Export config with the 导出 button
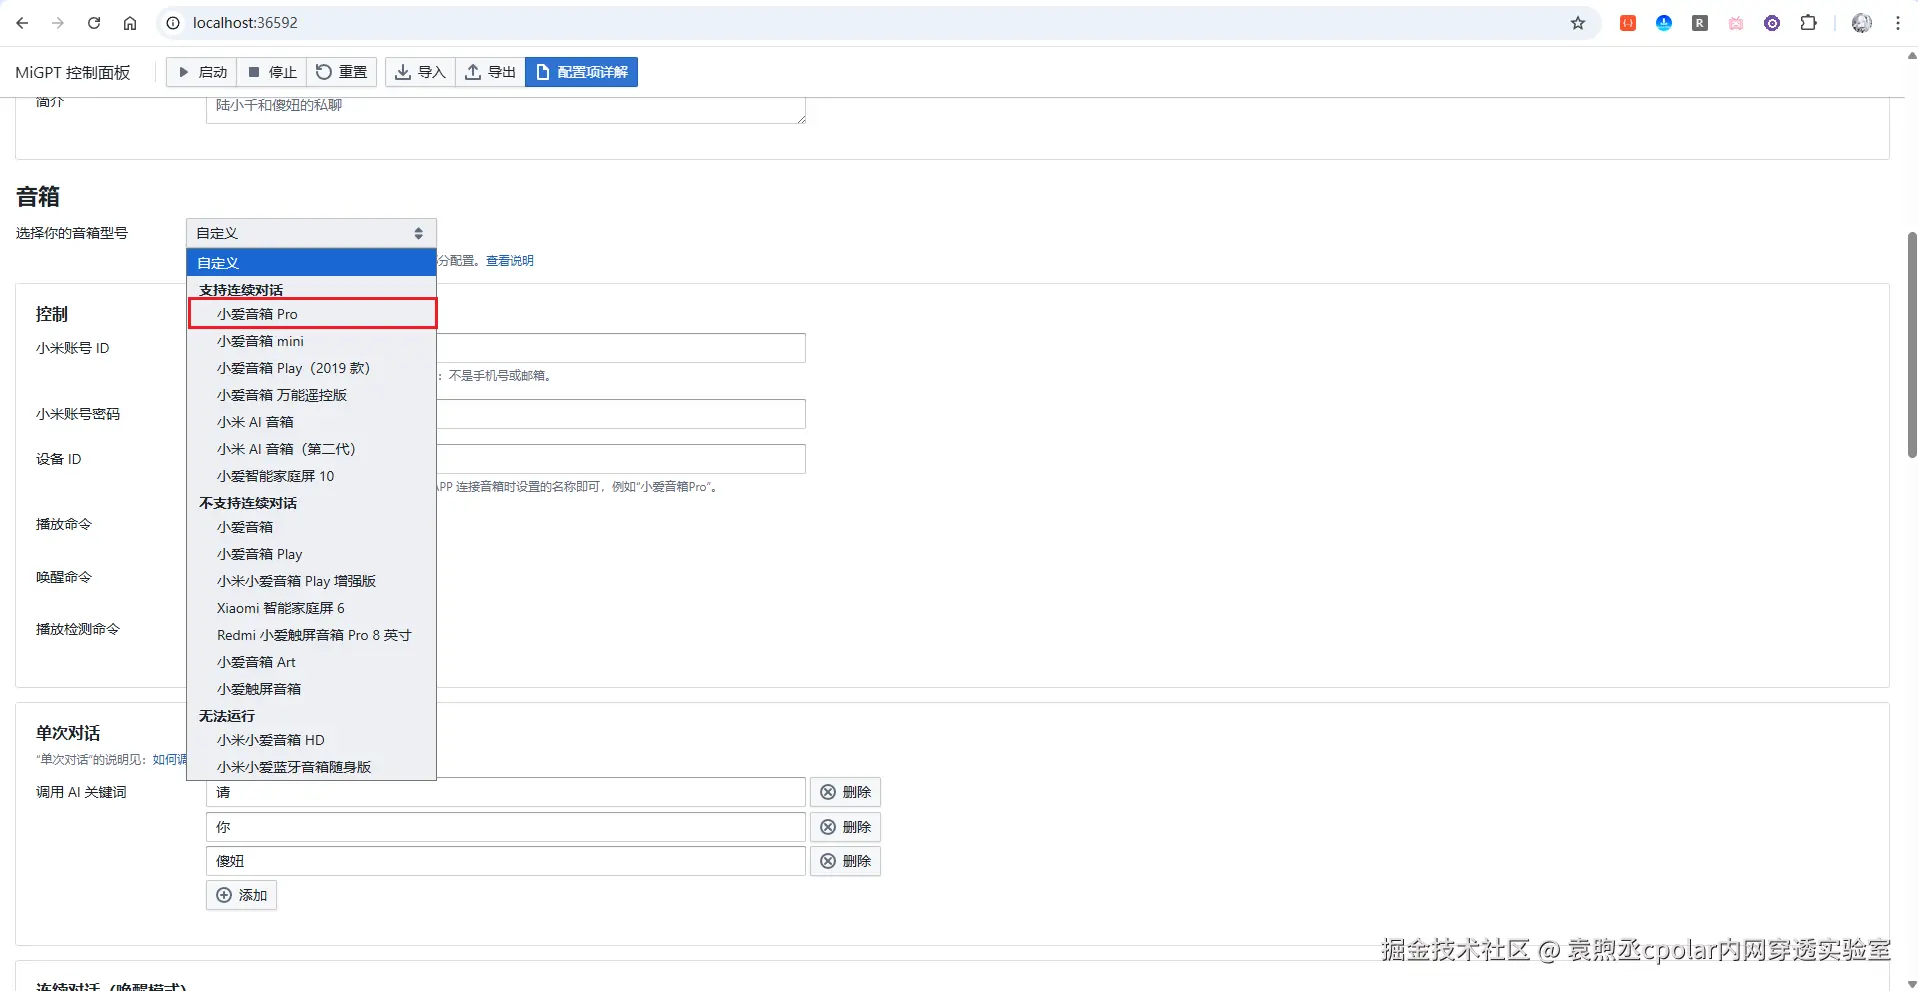The height and width of the screenshot is (991, 1918). (491, 72)
